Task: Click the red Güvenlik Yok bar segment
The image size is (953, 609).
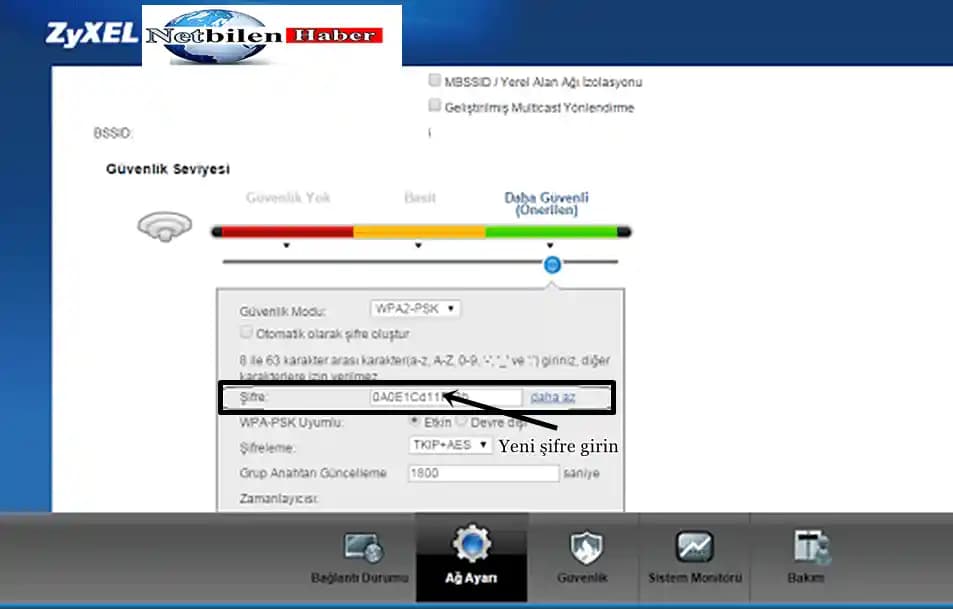Action: pyautogui.click(x=283, y=232)
